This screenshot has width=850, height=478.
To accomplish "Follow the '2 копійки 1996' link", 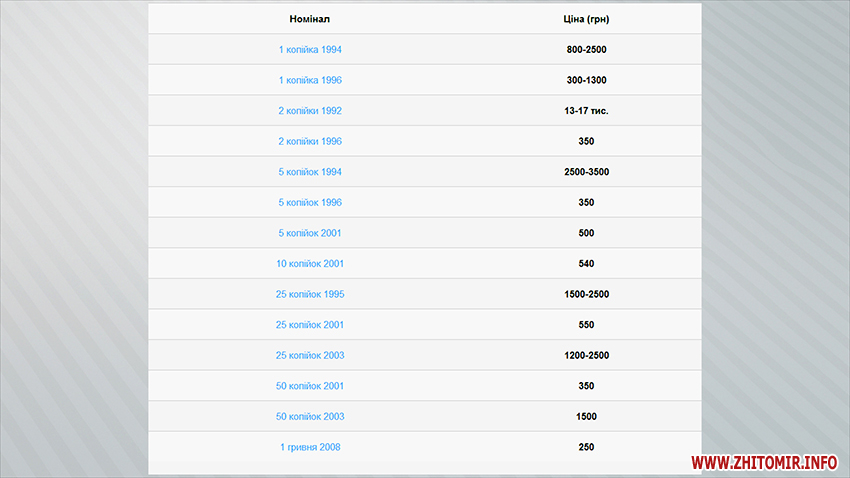I will point(310,141).
